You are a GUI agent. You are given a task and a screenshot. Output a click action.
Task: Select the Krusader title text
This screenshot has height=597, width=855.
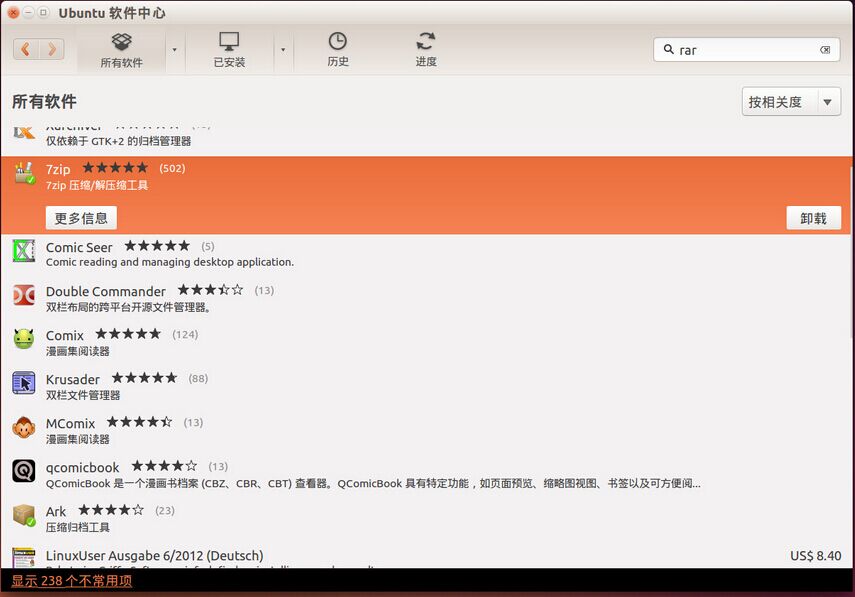click(73, 379)
